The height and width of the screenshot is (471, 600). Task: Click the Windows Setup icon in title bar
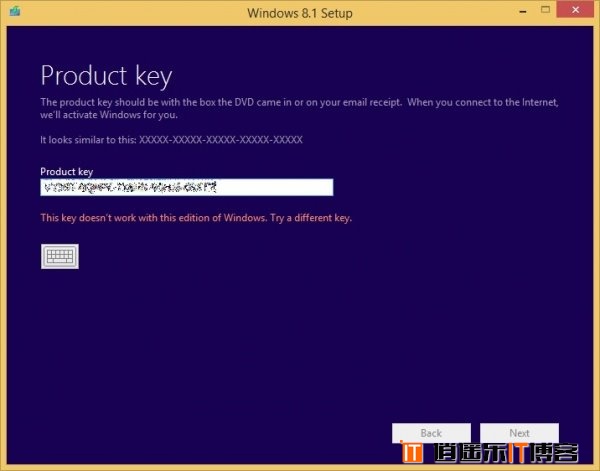click(15, 11)
